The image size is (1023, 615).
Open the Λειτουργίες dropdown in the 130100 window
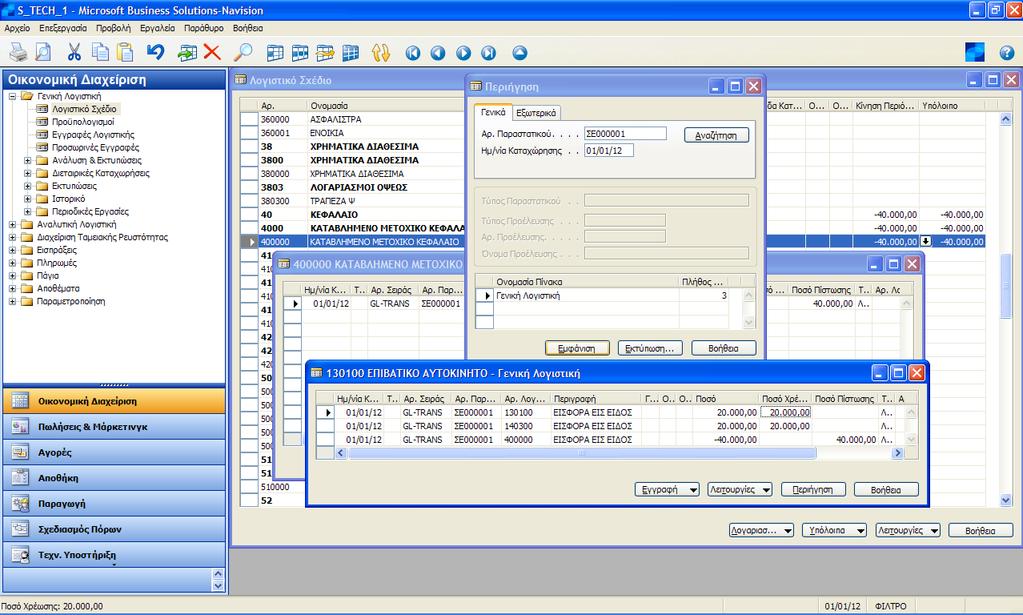740,490
